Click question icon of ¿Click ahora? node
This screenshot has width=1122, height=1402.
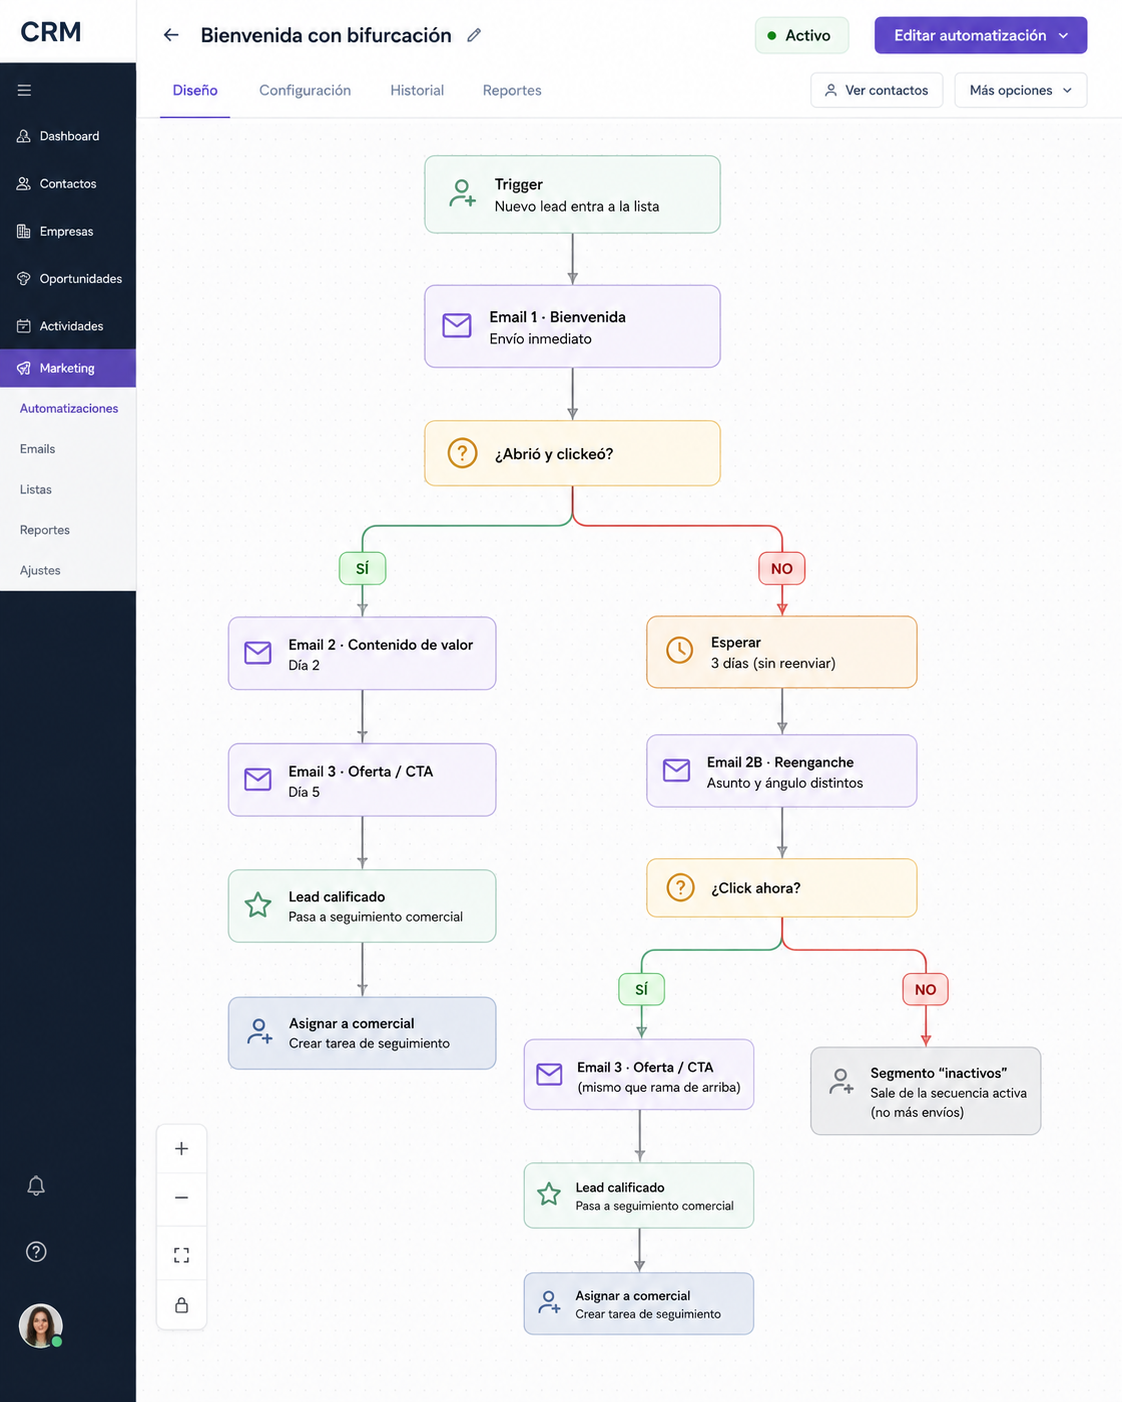(681, 887)
